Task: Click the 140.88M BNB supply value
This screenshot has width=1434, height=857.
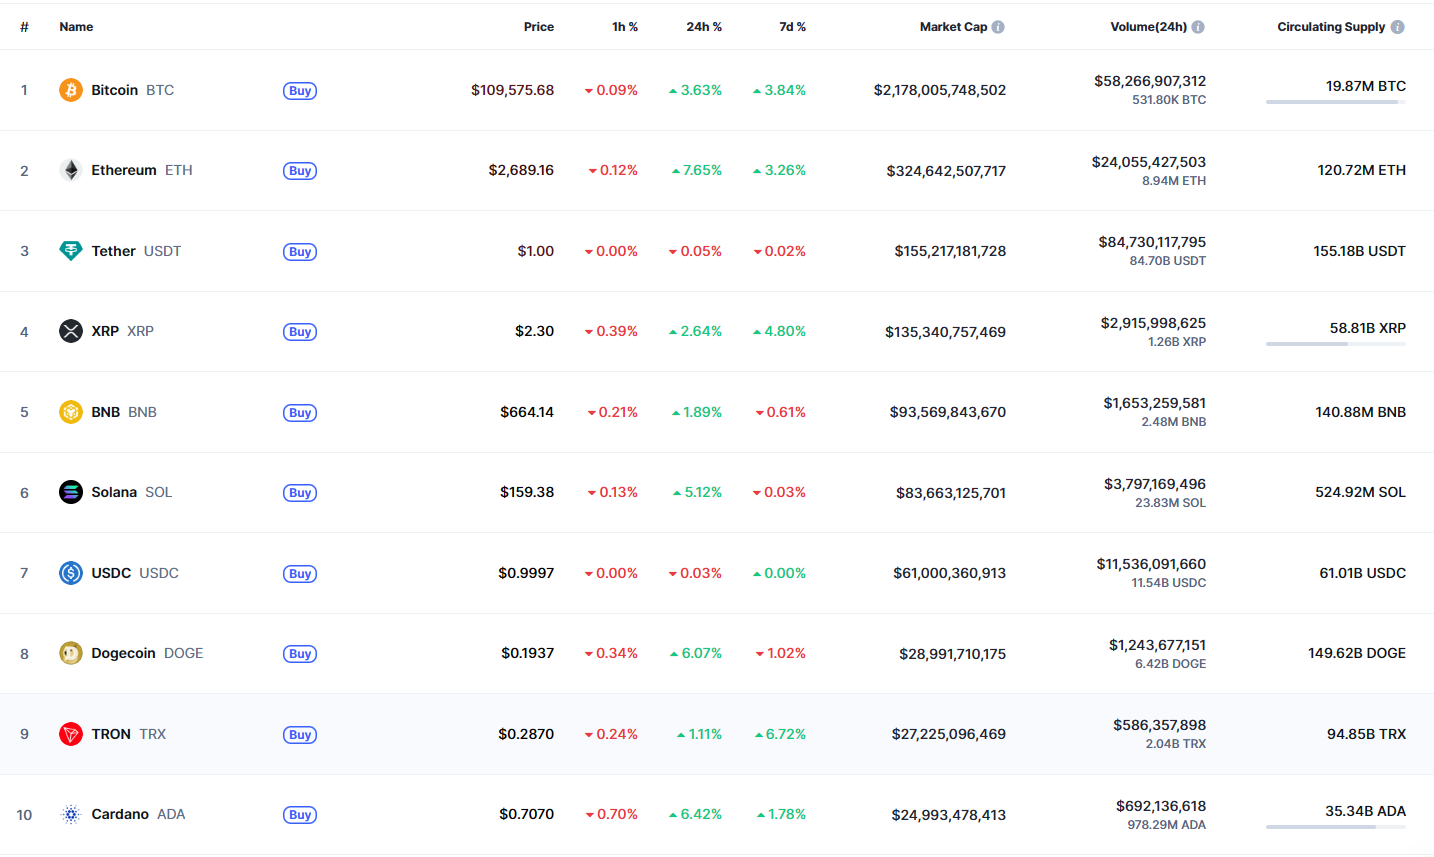Action: click(x=1360, y=412)
